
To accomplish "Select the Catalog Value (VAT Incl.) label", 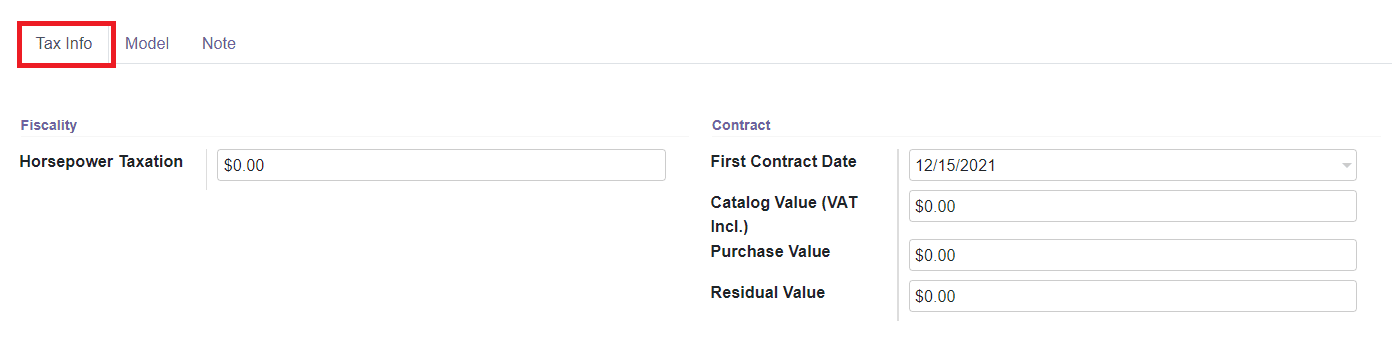I will coord(784,214).
